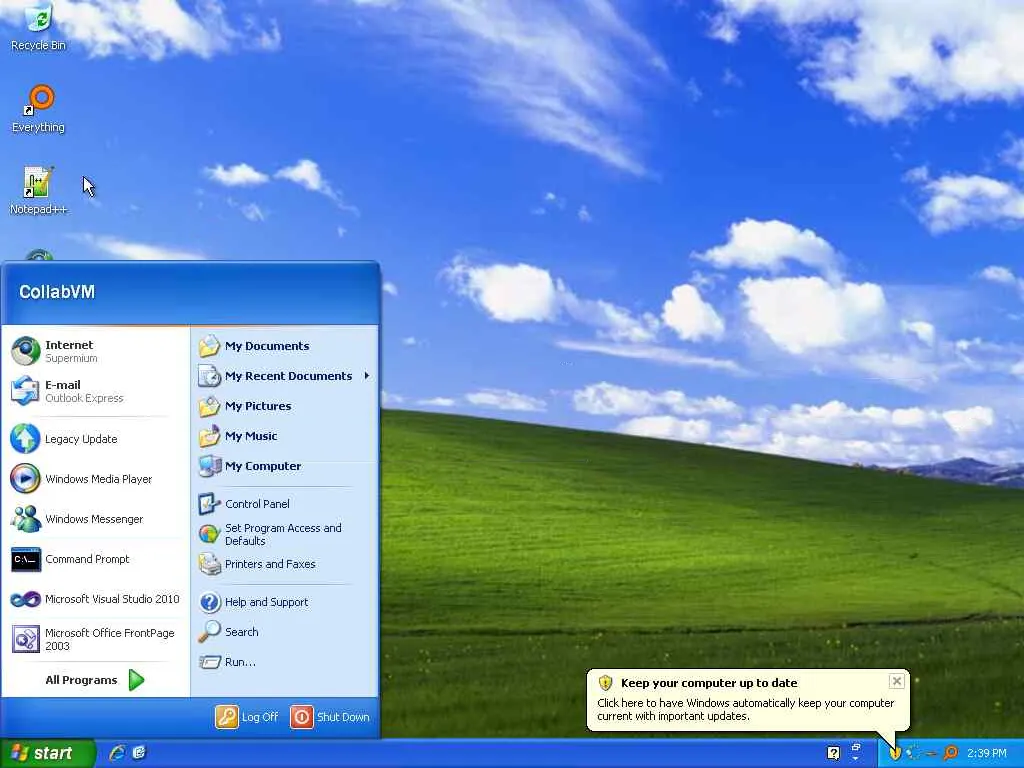Click the CollabVM user name header
The height and width of the screenshot is (768, 1024).
(x=57, y=292)
